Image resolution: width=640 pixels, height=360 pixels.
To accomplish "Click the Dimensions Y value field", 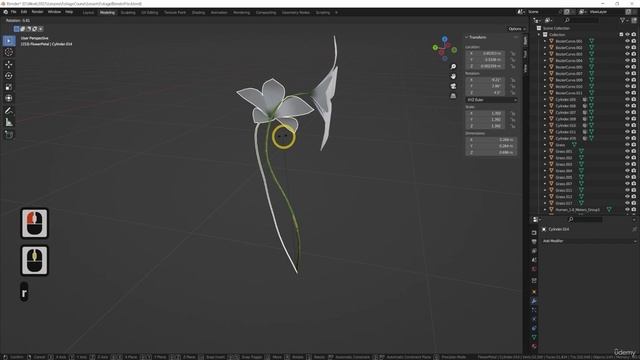I will (492, 146).
